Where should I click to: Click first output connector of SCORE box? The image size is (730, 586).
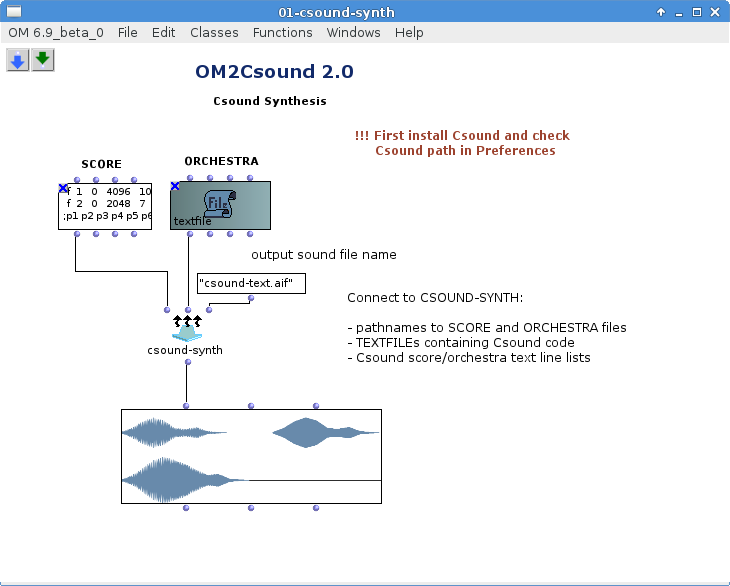pyautogui.click(x=77, y=234)
